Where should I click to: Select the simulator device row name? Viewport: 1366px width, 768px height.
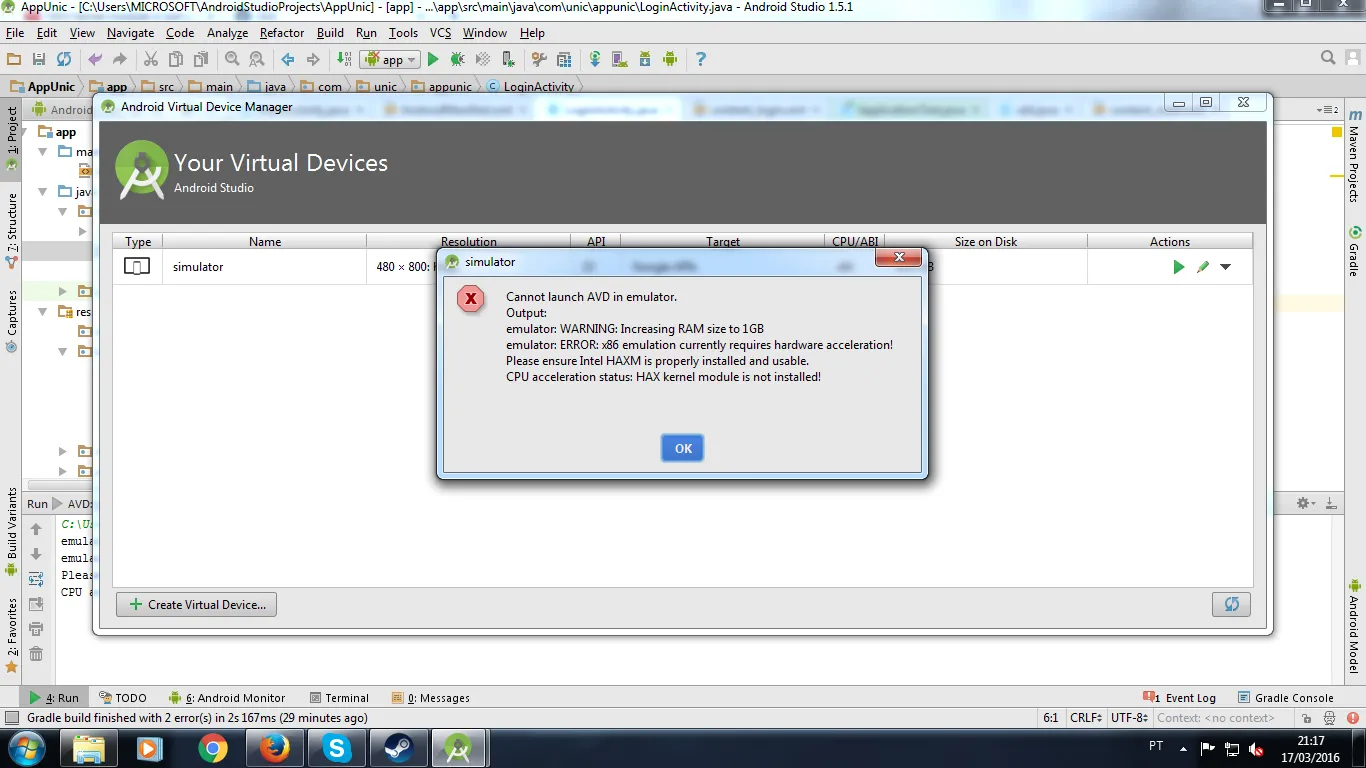click(198, 267)
